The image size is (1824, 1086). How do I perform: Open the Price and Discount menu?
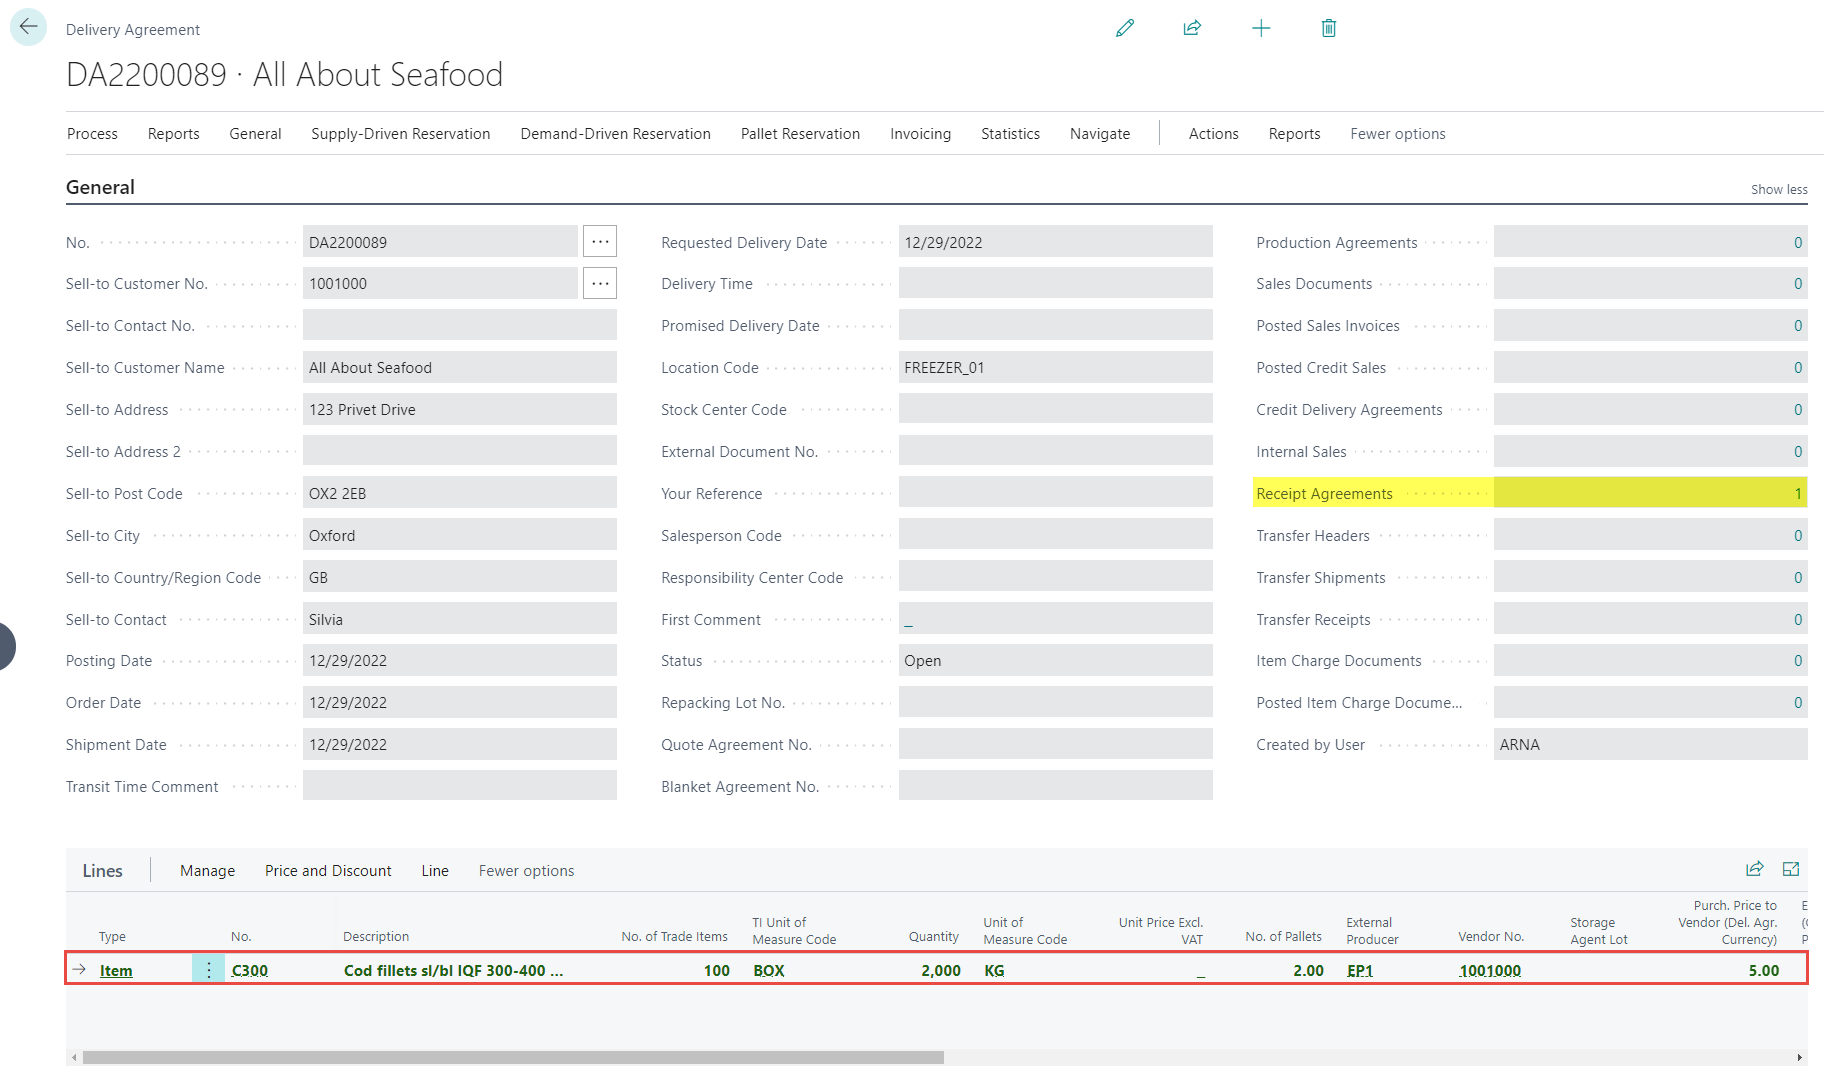pos(328,871)
